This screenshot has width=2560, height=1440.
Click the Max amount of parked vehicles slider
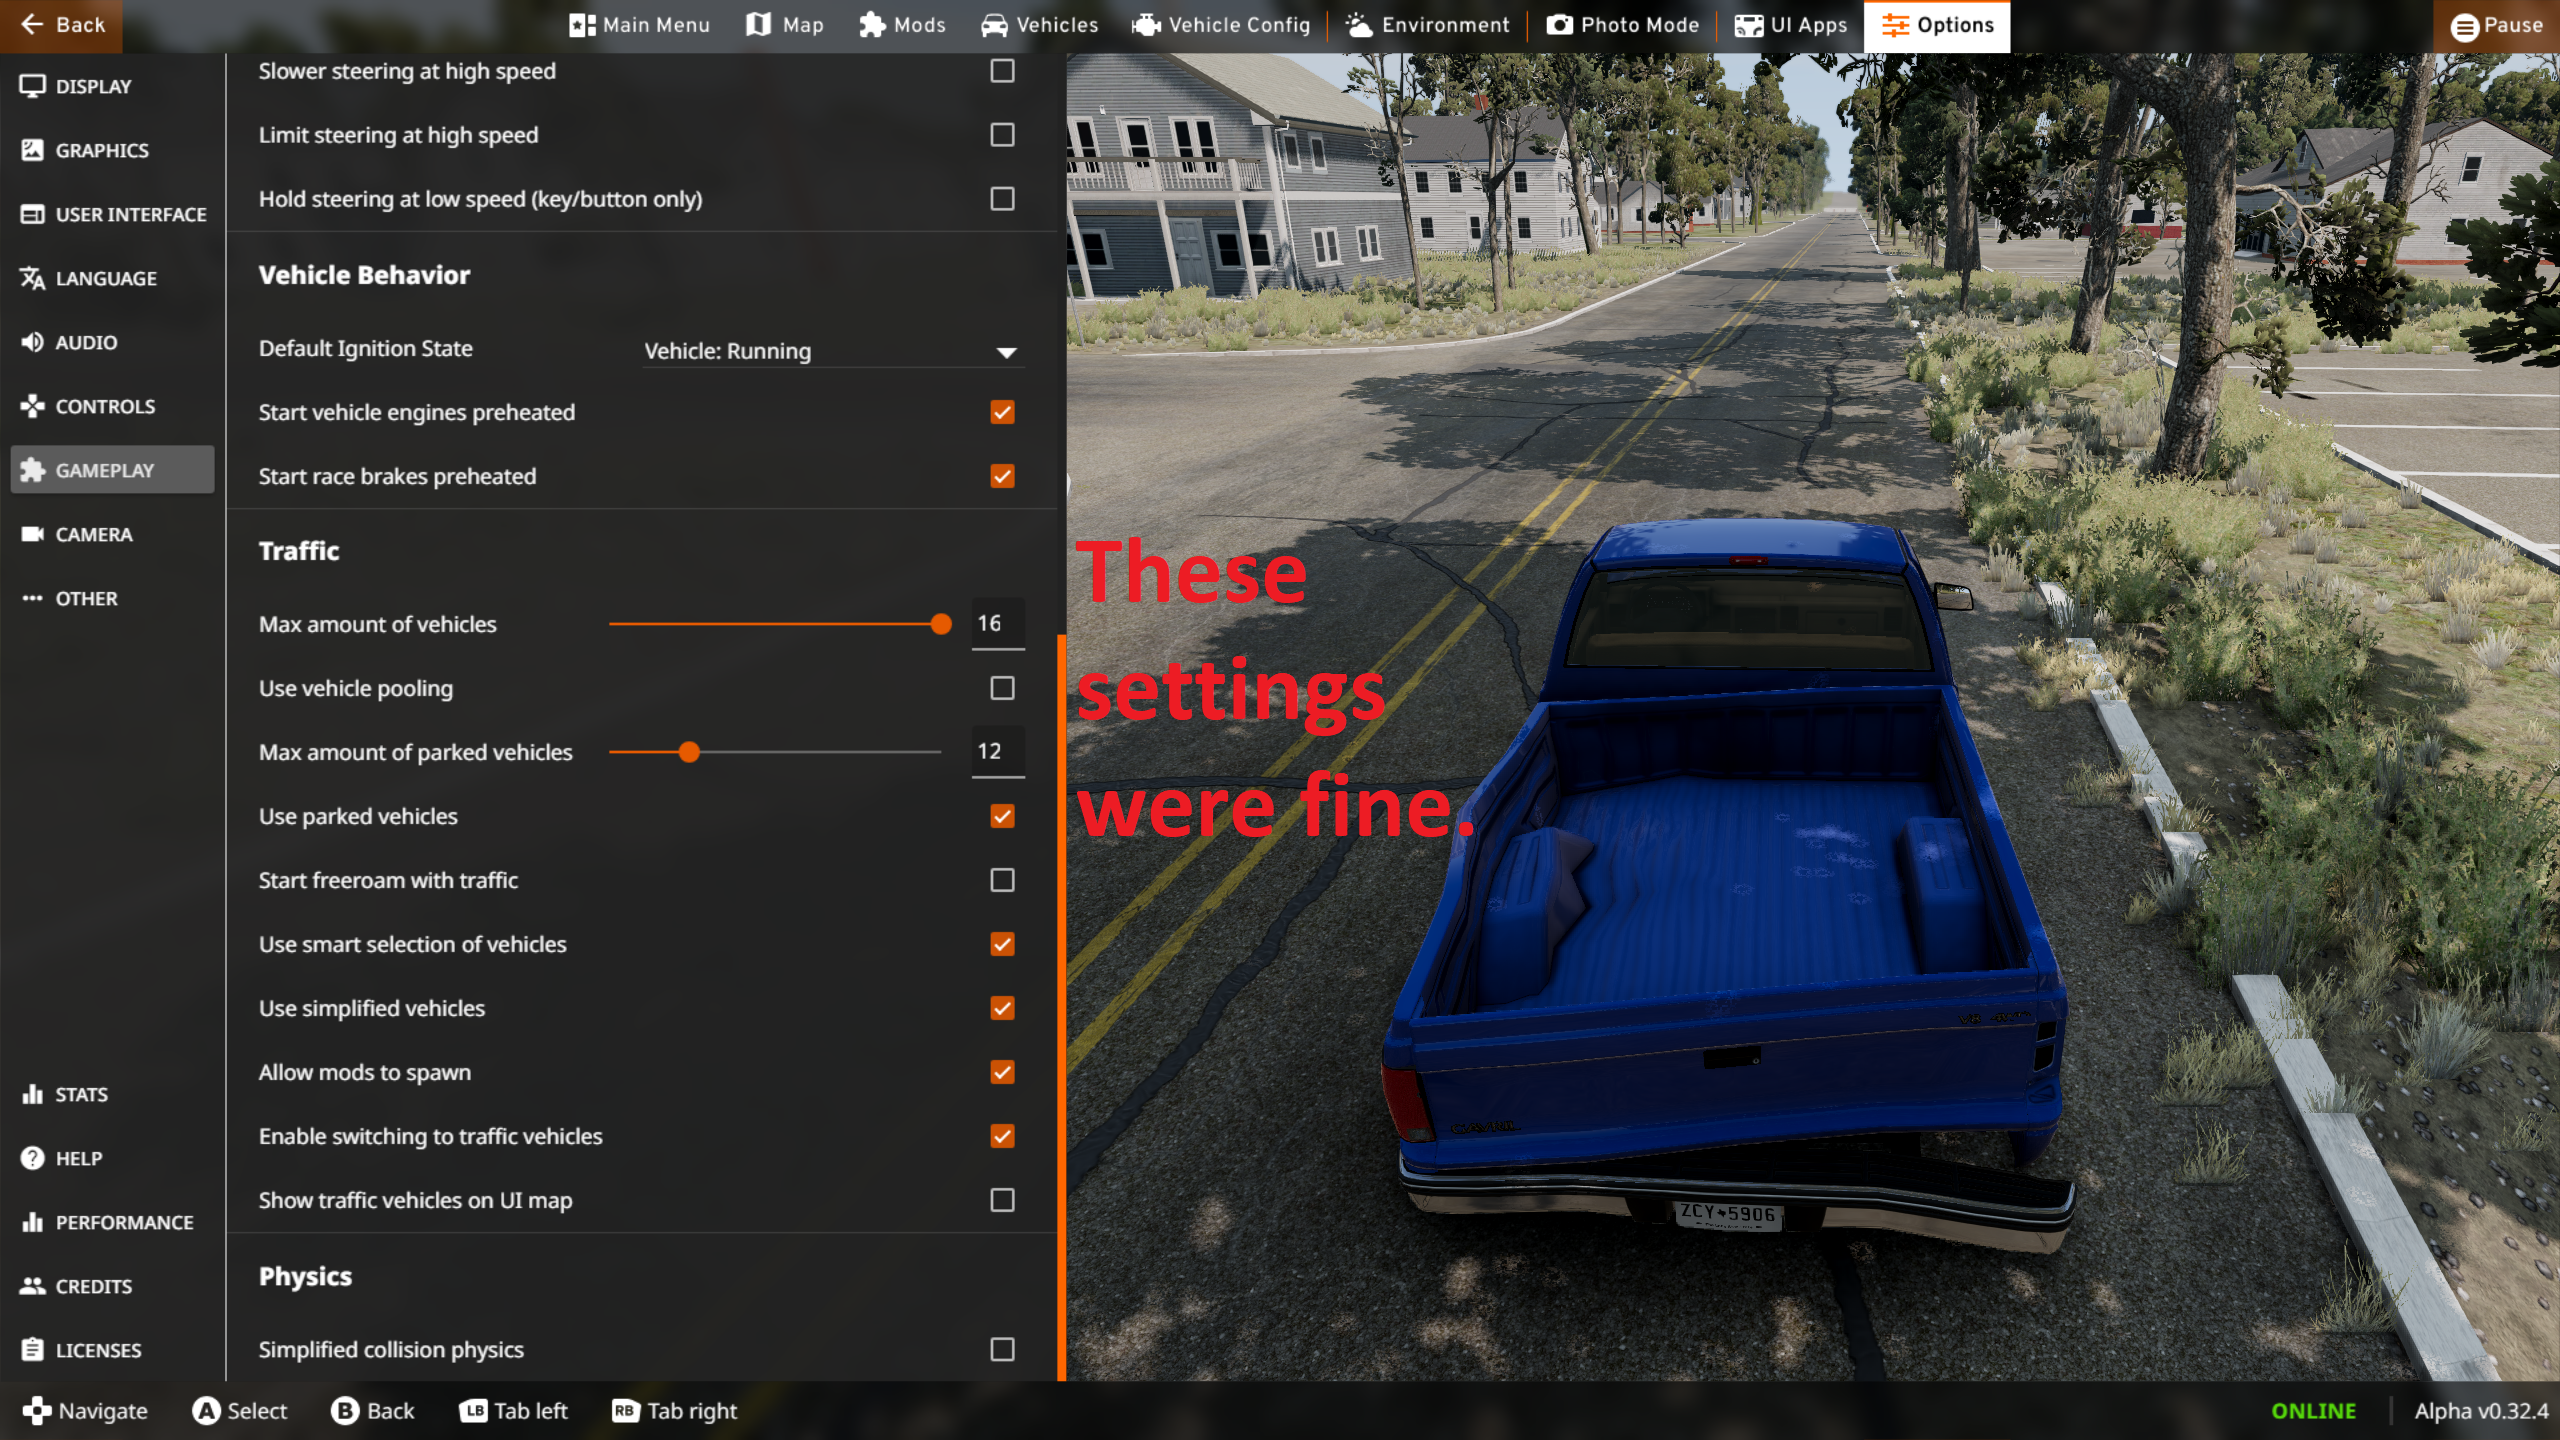point(689,752)
